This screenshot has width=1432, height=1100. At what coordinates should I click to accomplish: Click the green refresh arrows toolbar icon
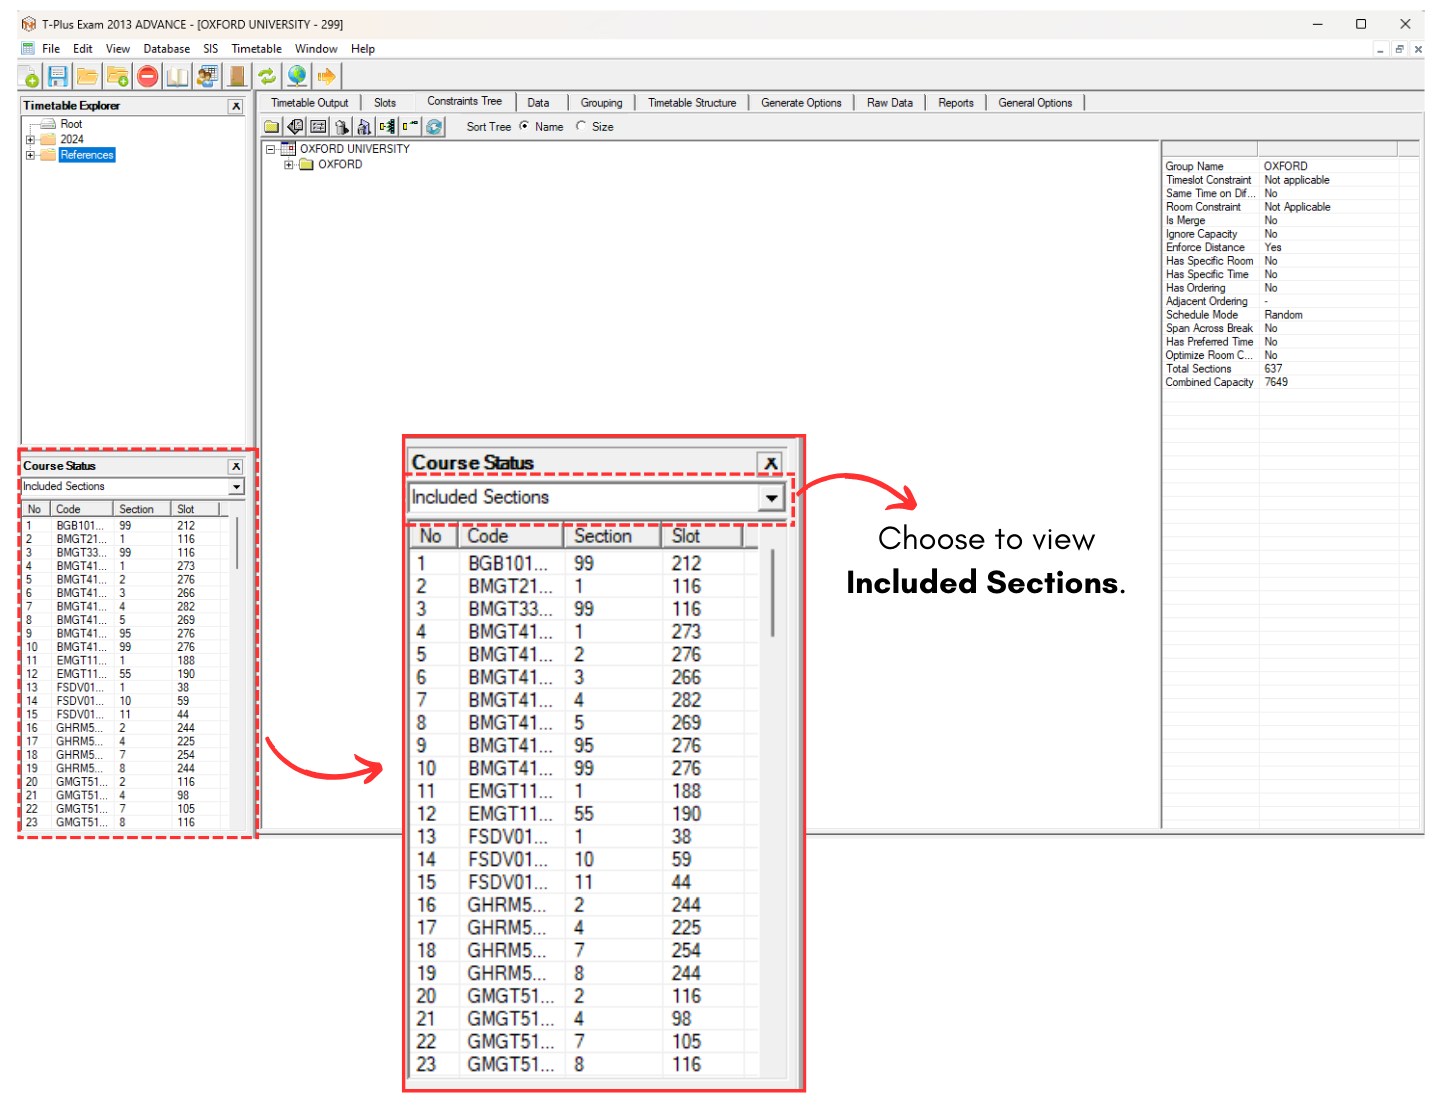point(267,76)
